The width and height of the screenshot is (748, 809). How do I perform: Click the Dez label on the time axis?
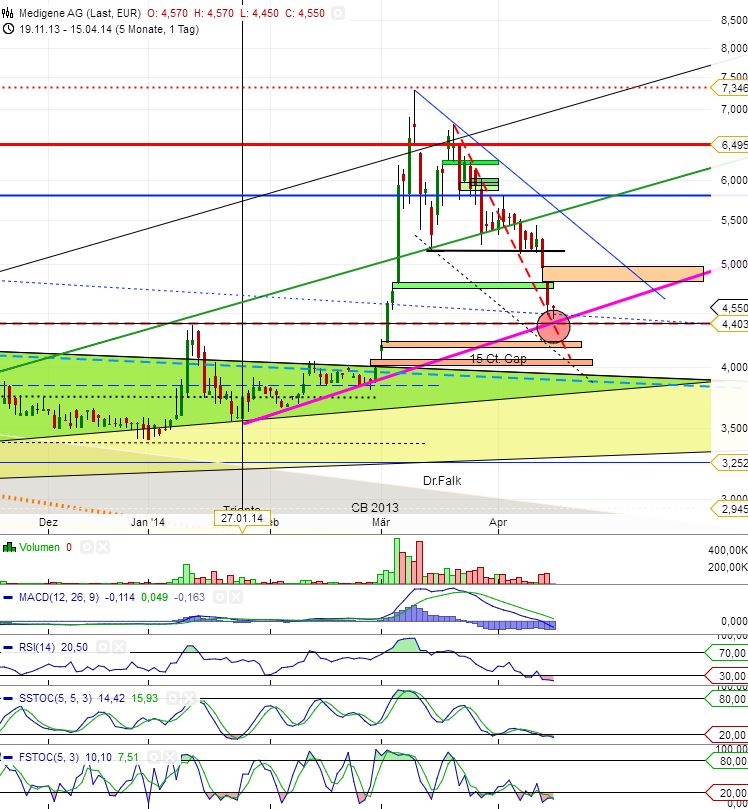(x=48, y=522)
